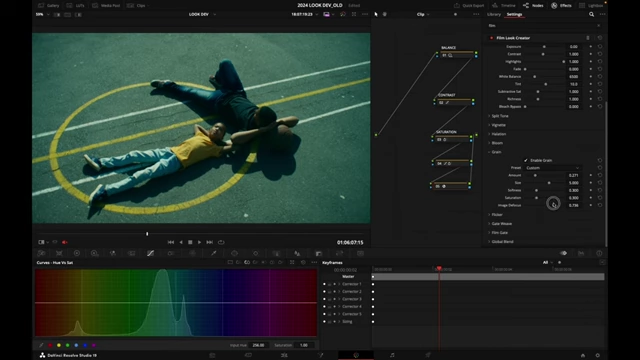The image size is (640, 360).
Task: Open the Power Window palette
Action: pyautogui.click(x=234, y=253)
